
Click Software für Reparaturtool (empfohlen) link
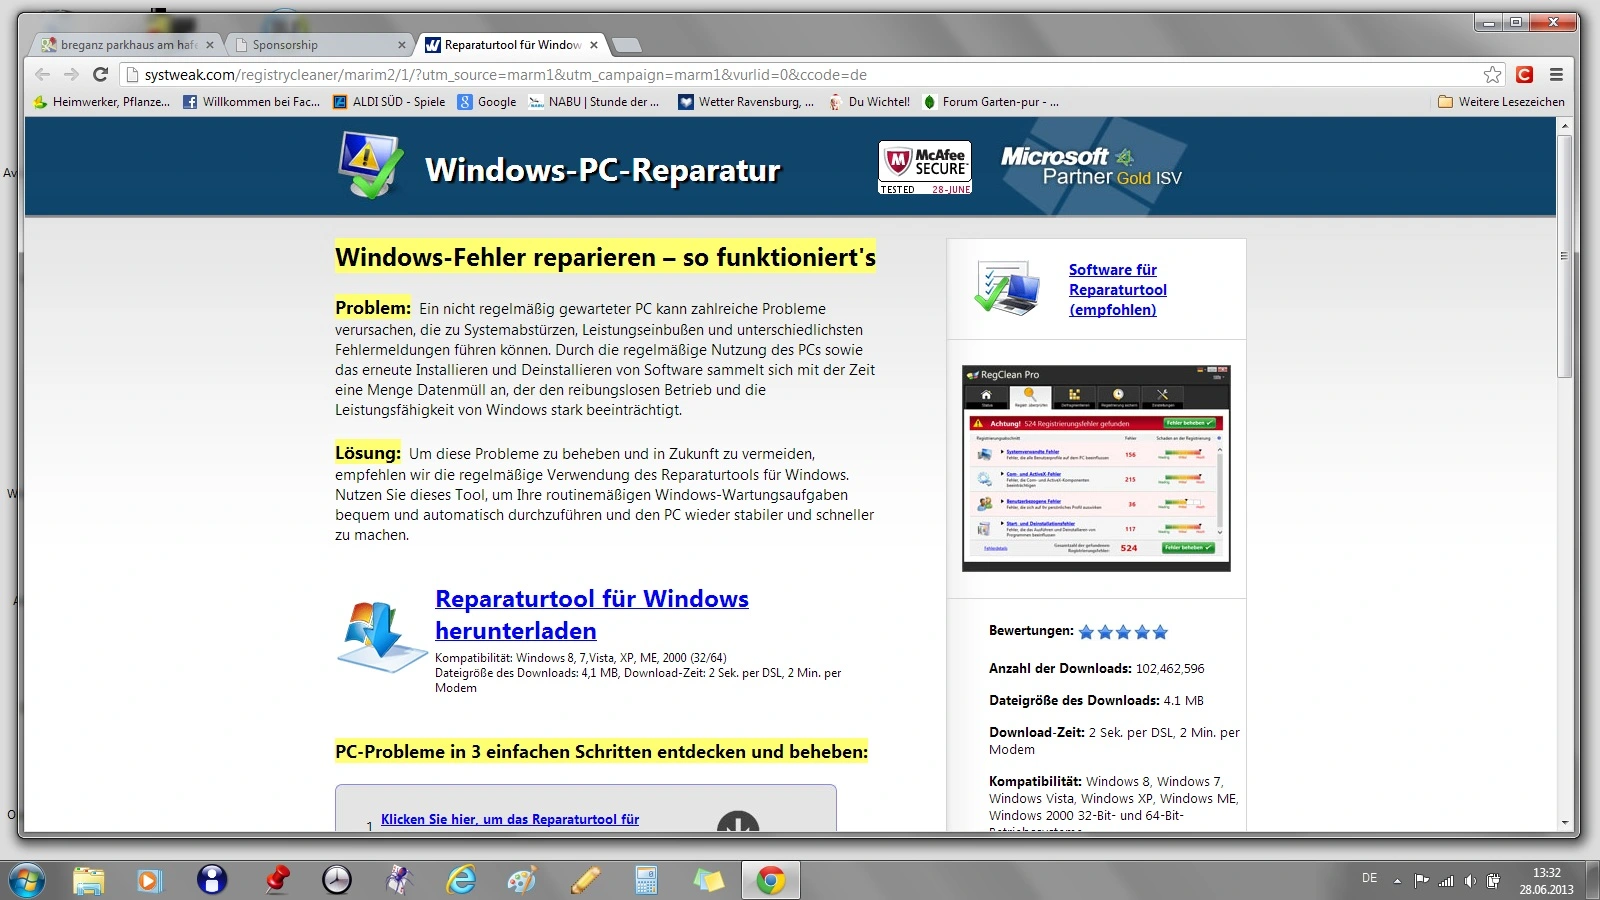1118,290
